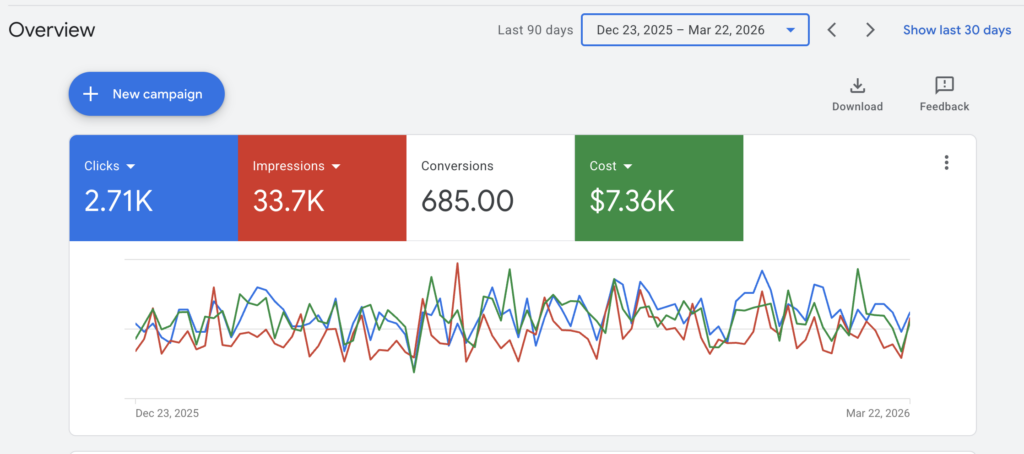This screenshot has height=454, width=1024.
Task: Advance to next date period chevron
Action: point(870,30)
